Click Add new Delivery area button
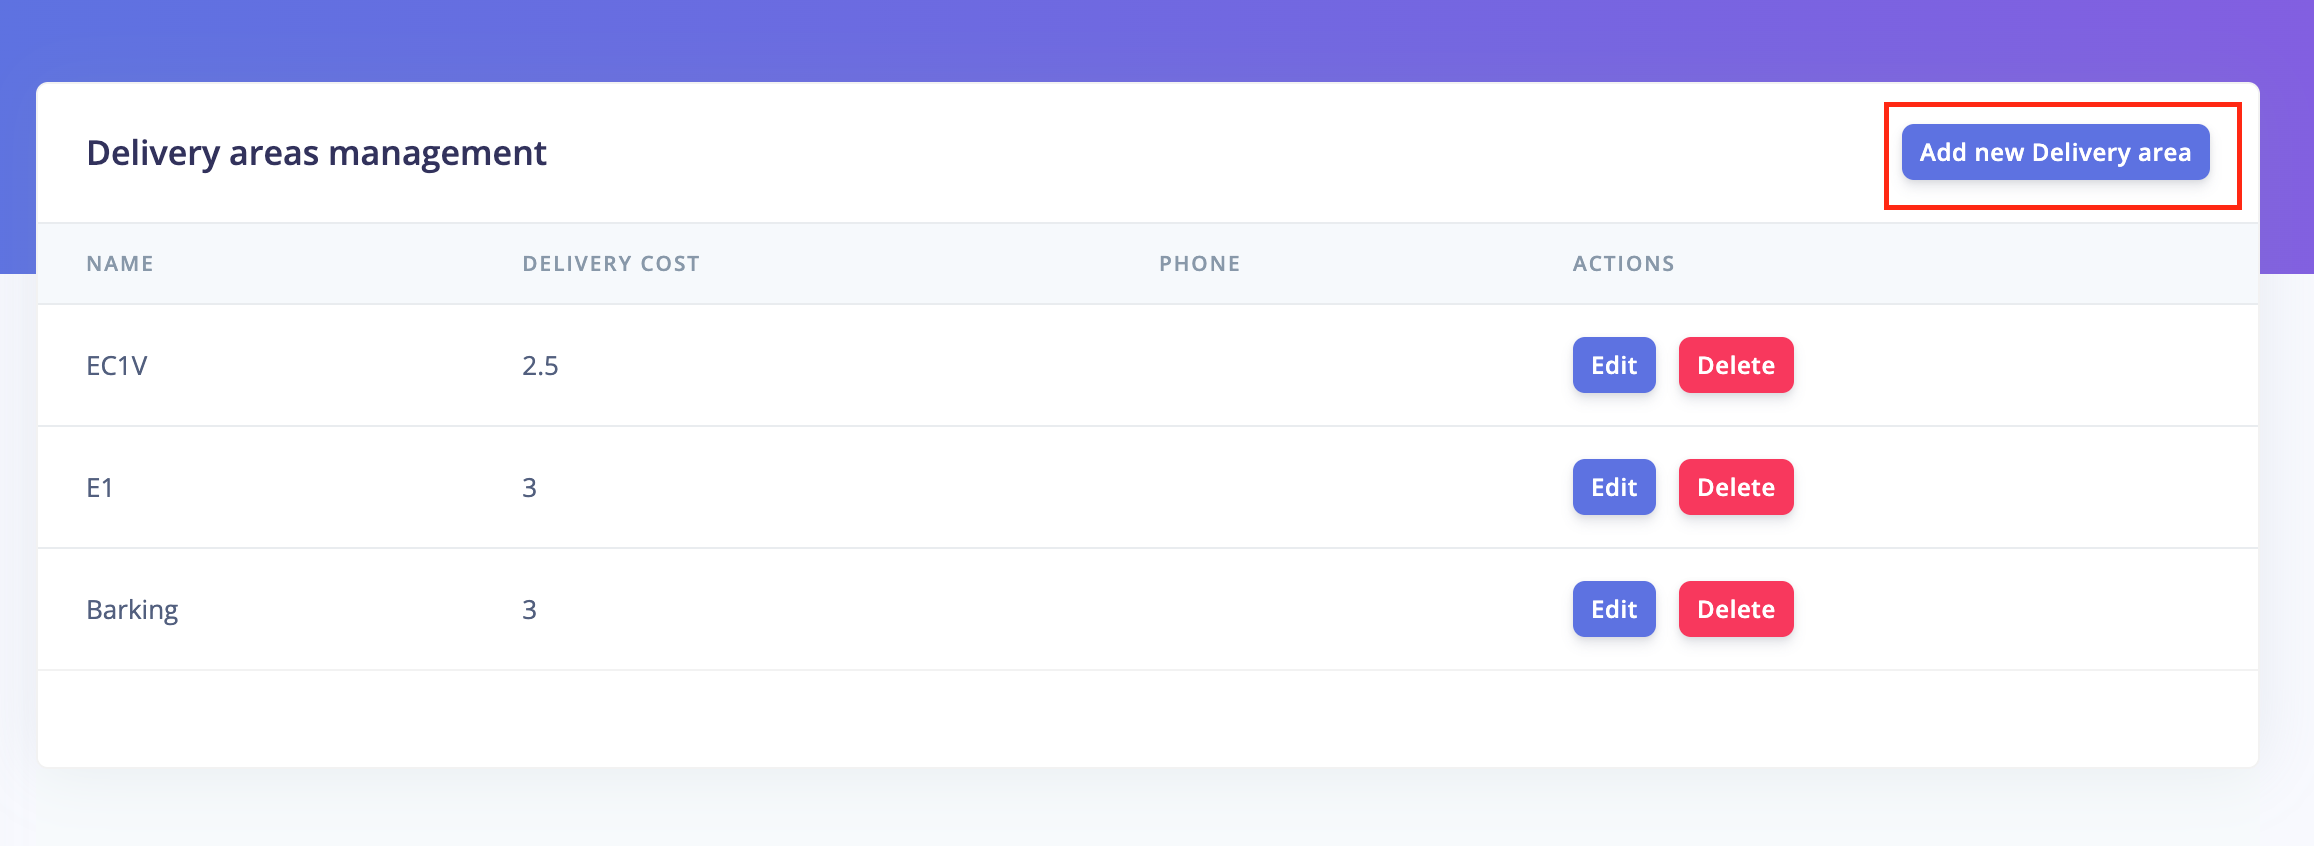The width and height of the screenshot is (2314, 846). (2055, 152)
